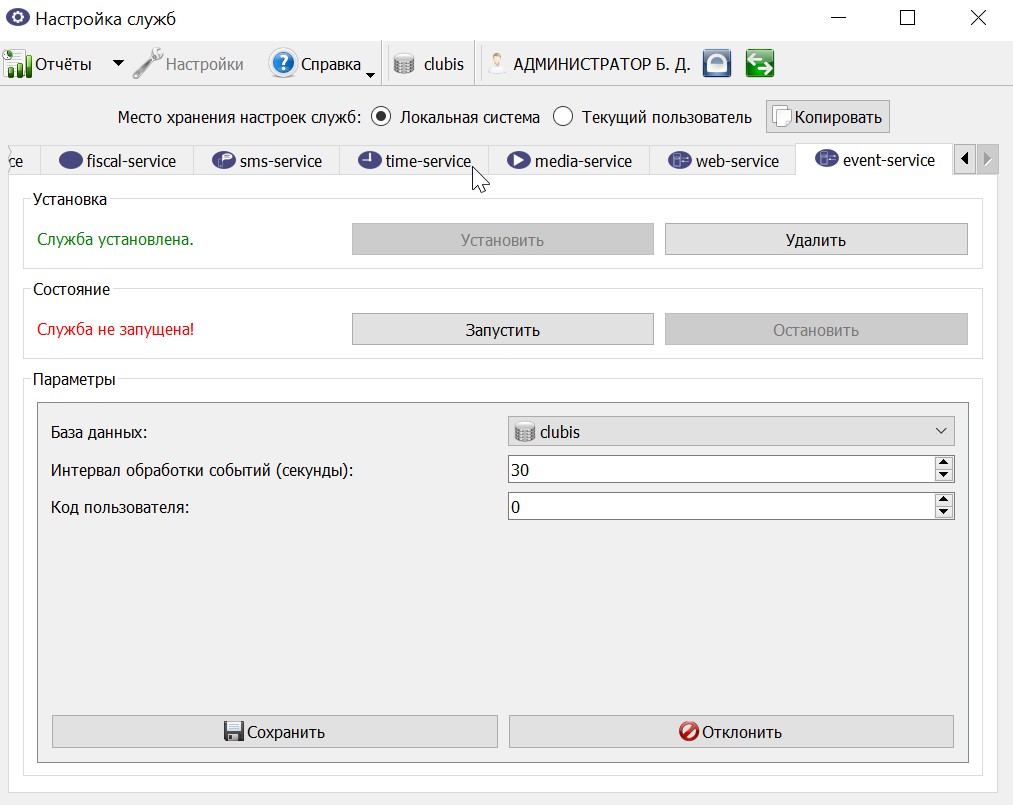Expand the Отчёты dropdown arrow

[118, 63]
